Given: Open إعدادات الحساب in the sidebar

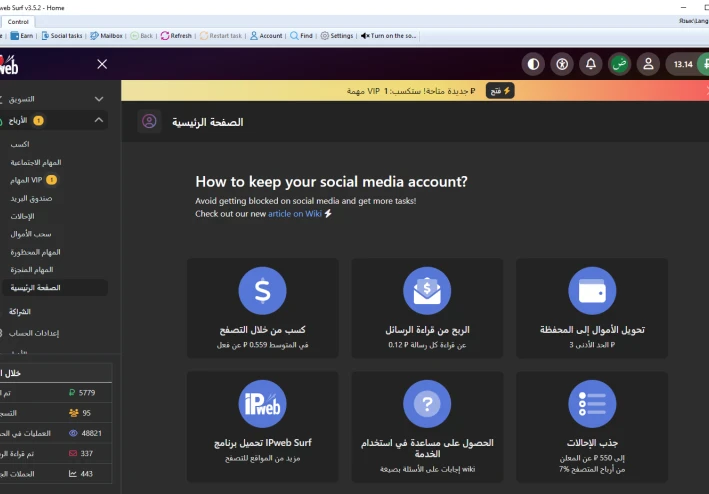Looking at the screenshot, I should pyautogui.click(x=34, y=333).
